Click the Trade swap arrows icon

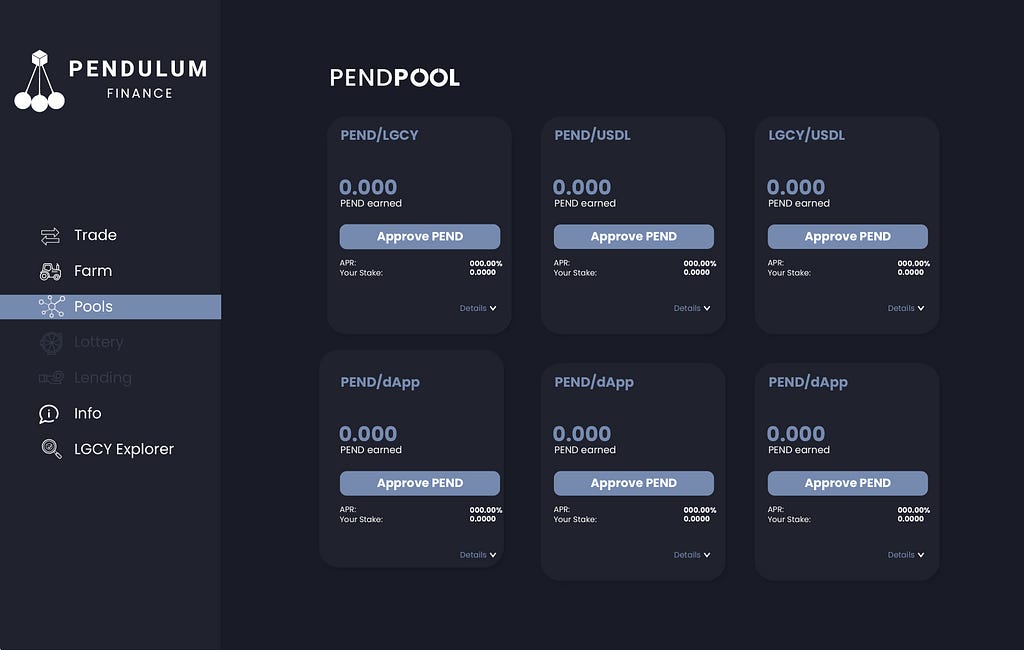(50, 236)
